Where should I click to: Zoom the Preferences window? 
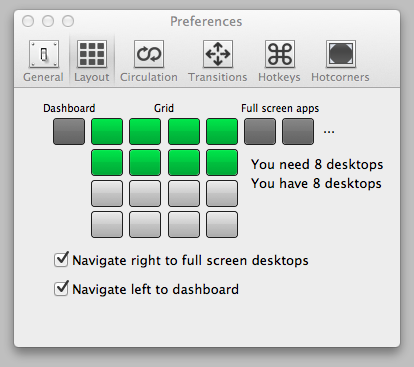point(68,21)
